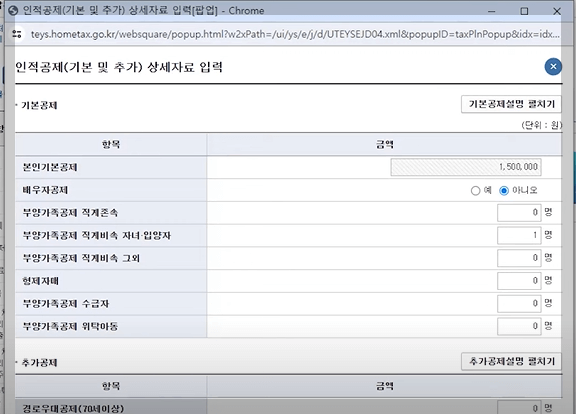
Task: Click the 부양가족공제 위탁아동 count field
Action: point(519,327)
